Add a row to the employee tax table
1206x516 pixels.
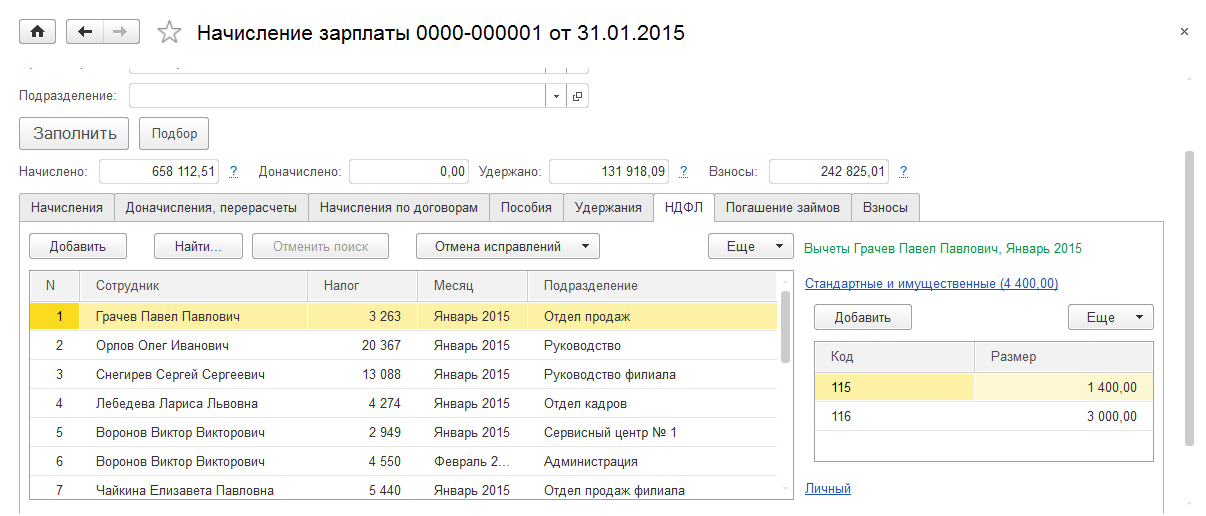point(77,246)
